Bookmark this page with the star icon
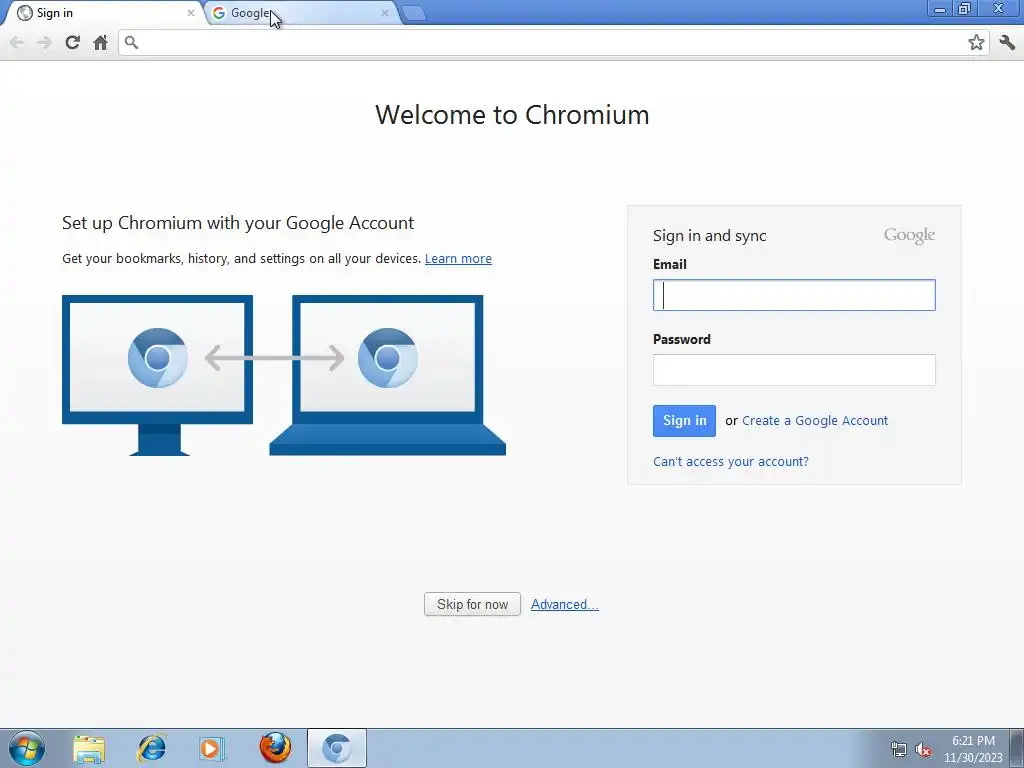The image size is (1024, 768). (976, 42)
